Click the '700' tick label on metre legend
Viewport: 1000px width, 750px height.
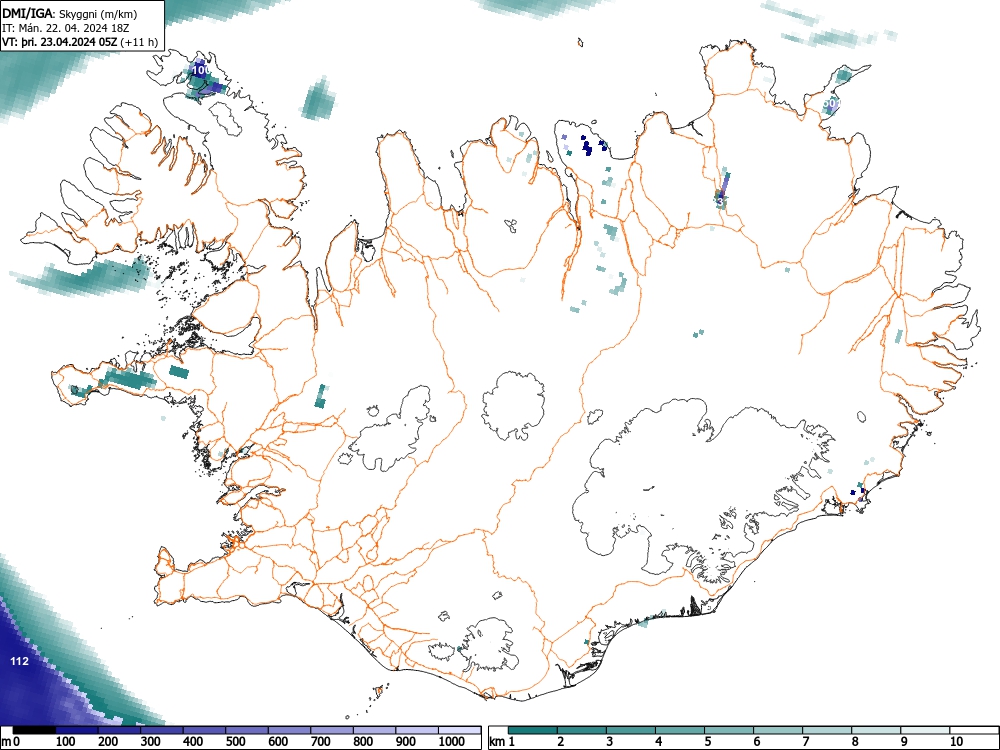tap(320, 742)
